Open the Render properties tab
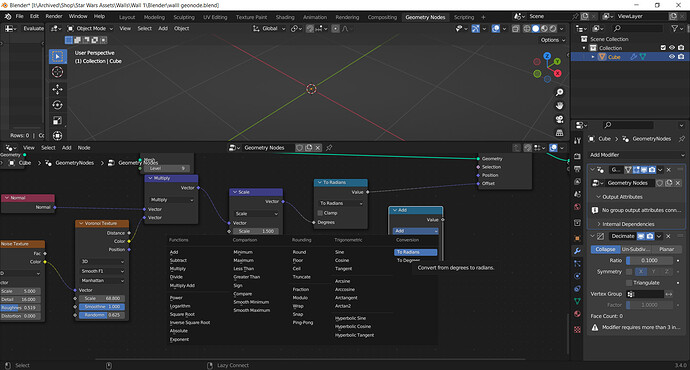The height and width of the screenshot is (370, 690). (x=577, y=156)
